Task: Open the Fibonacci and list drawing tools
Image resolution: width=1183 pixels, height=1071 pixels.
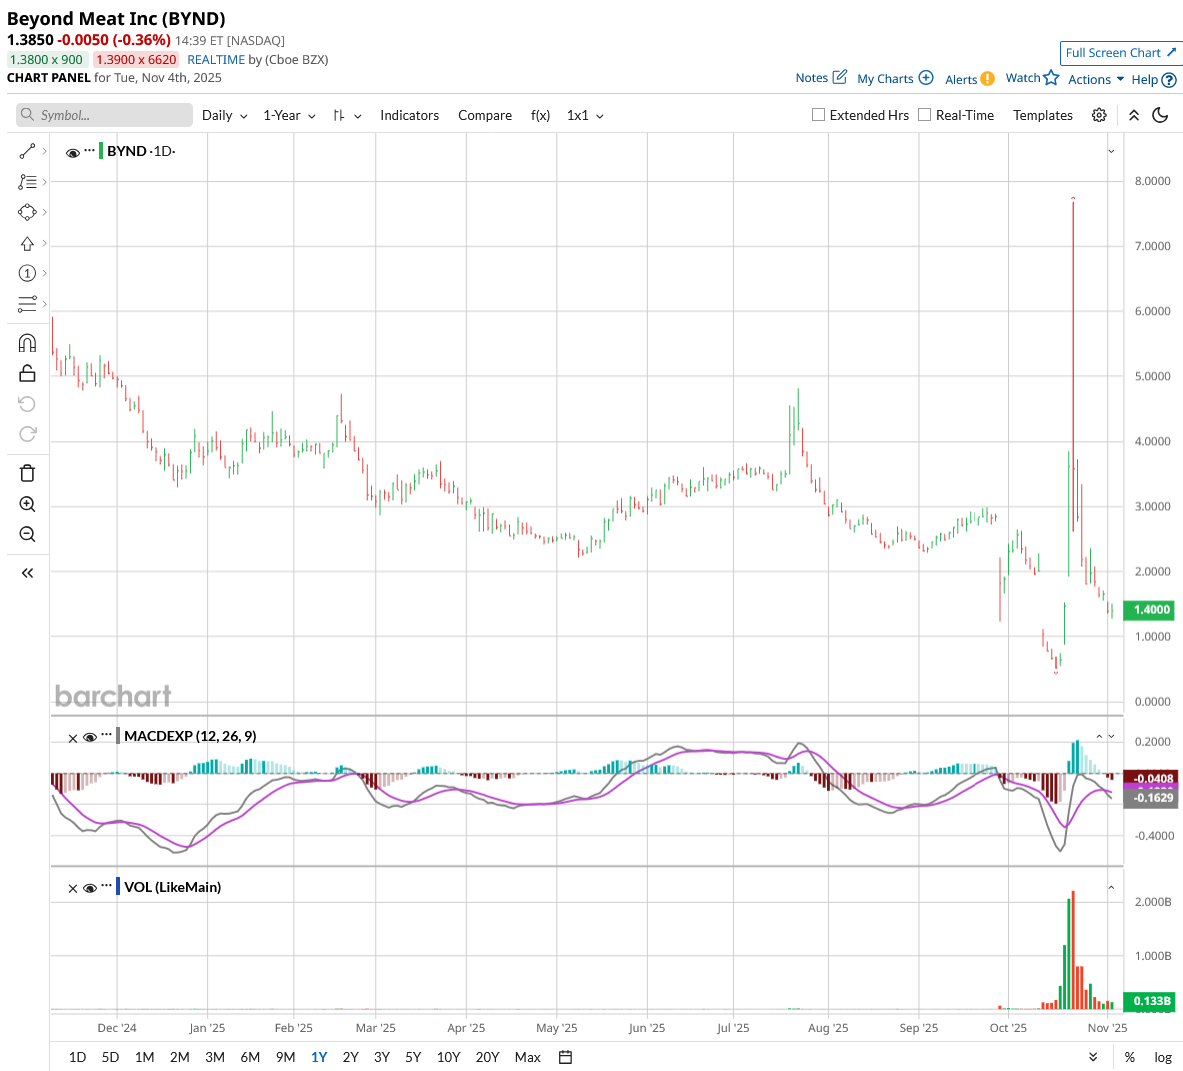Action: [x=27, y=182]
